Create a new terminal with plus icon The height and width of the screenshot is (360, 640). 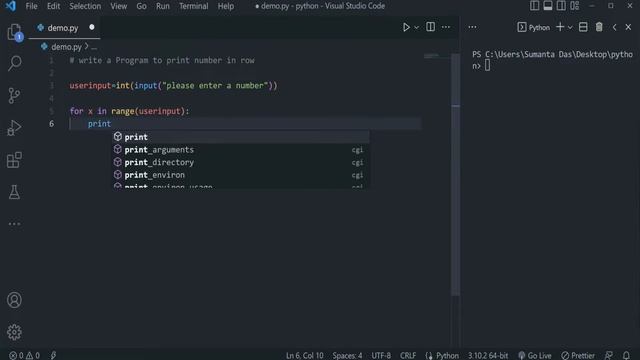[x=560, y=27]
